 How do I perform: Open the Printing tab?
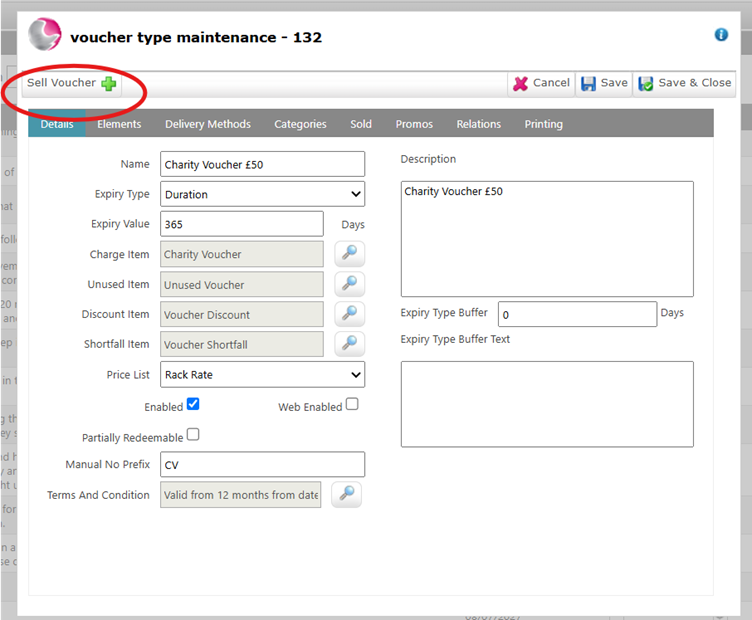click(543, 124)
